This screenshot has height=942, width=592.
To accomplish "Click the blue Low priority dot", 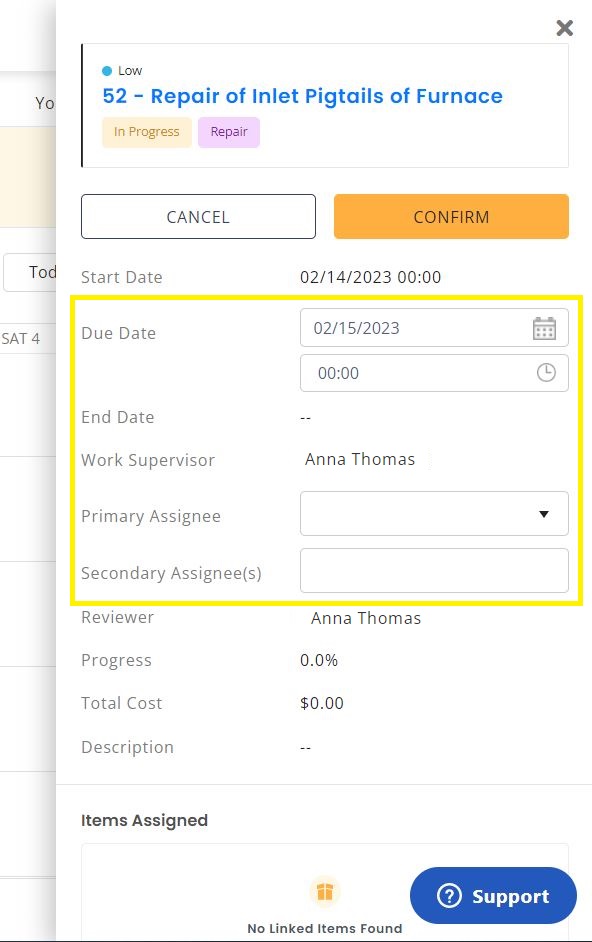I will [x=107, y=71].
